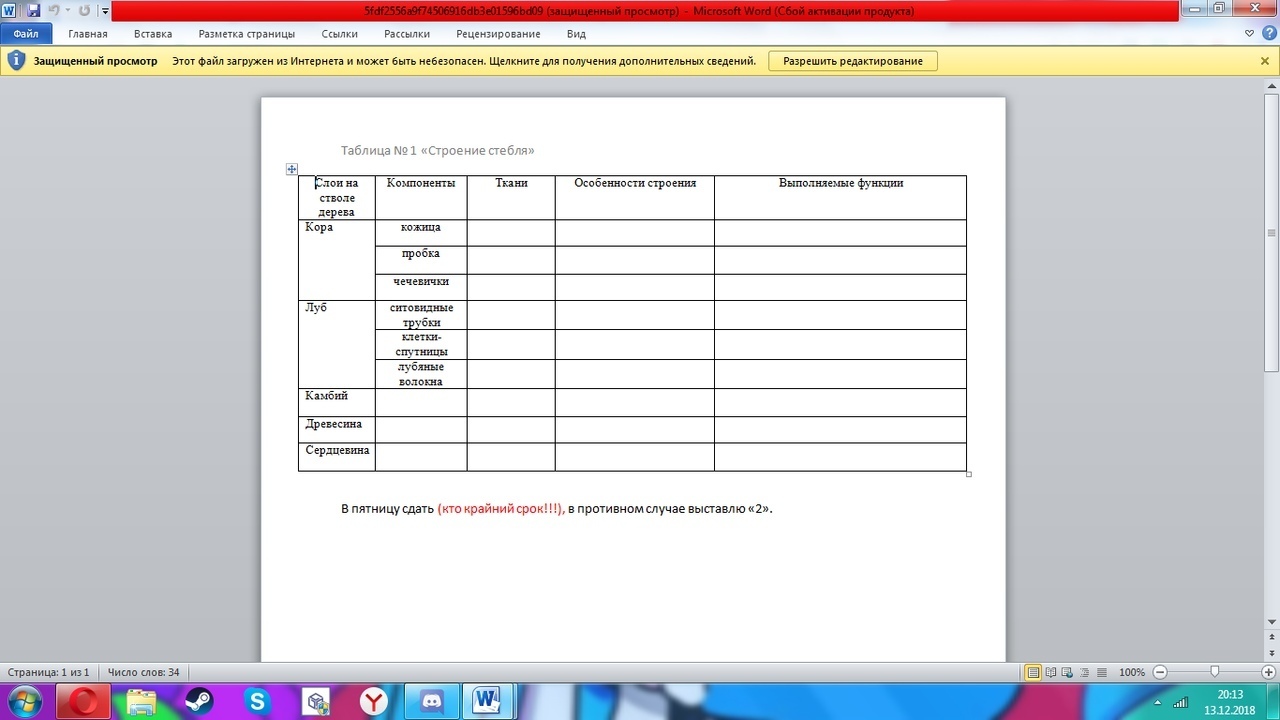Viewport: 1280px width, 720px height.
Task: Click the 'Слои на стволе дерева' header cell
Action: (x=337, y=197)
